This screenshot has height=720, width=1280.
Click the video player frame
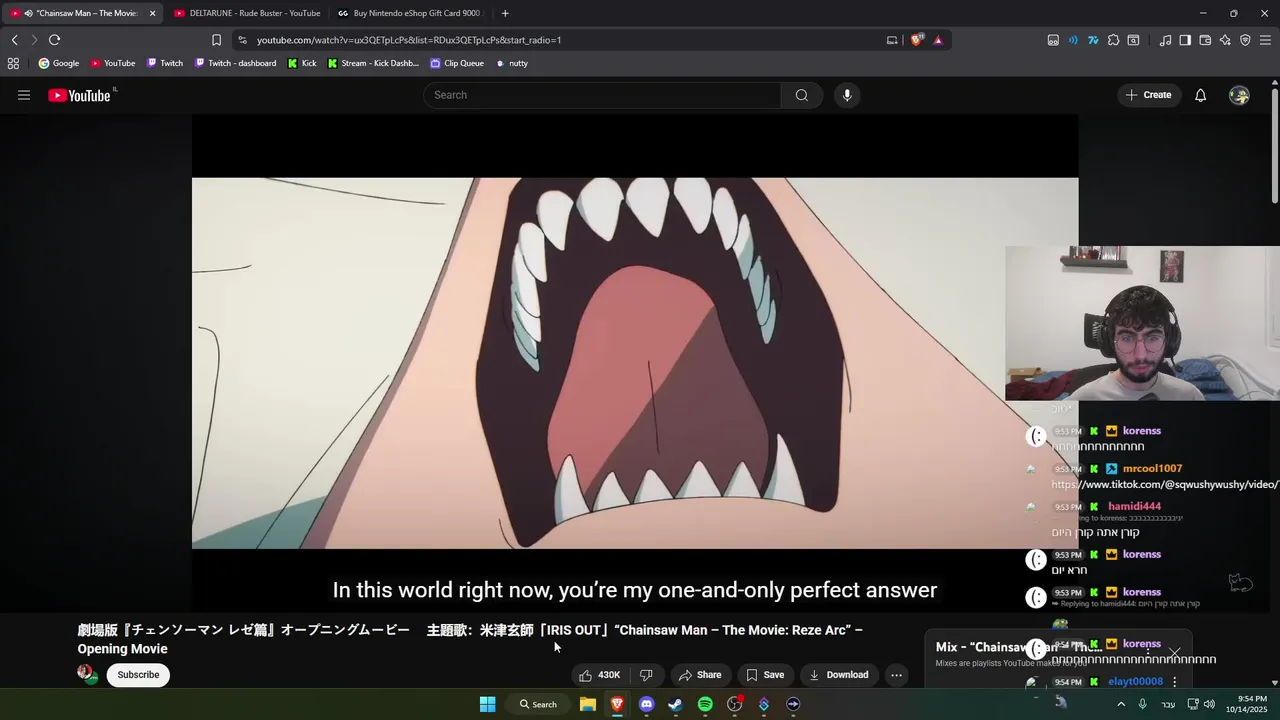pos(635,363)
